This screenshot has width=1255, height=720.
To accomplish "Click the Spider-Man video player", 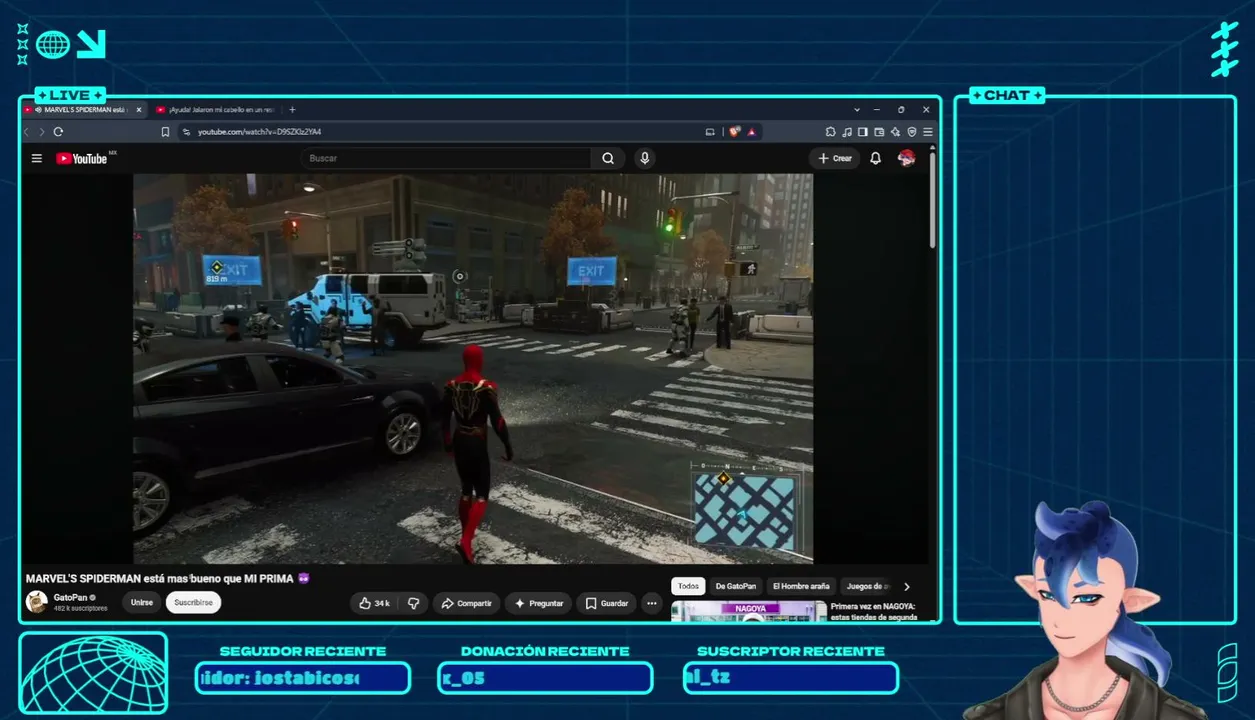I will pos(473,369).
